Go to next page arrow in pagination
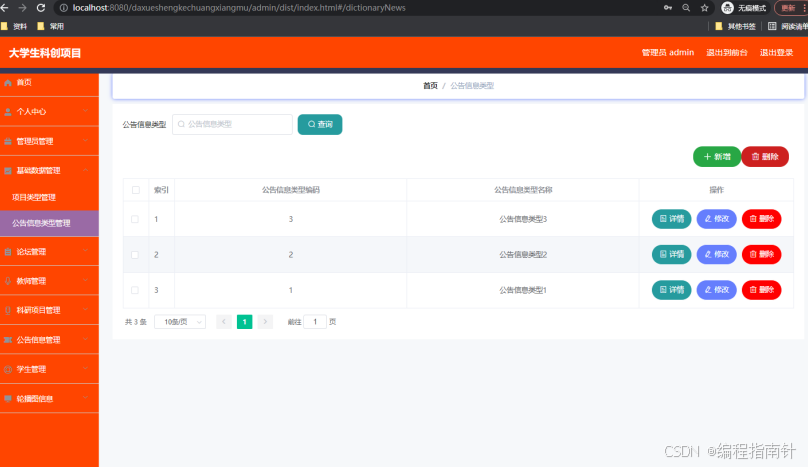Screen dimensions: 808x467 265,322
